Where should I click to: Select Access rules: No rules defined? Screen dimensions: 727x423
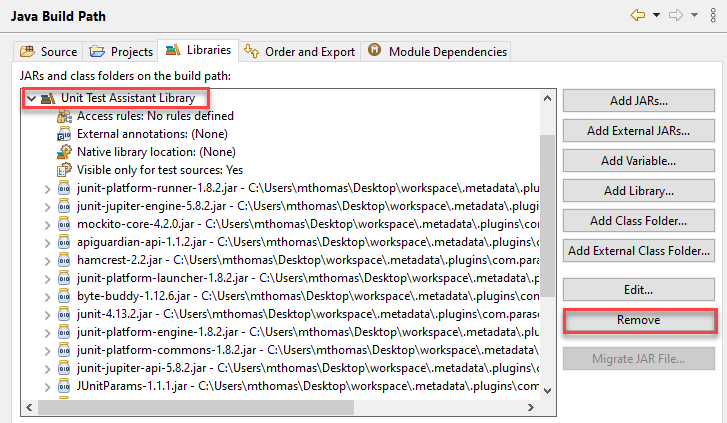click(155, 116)
